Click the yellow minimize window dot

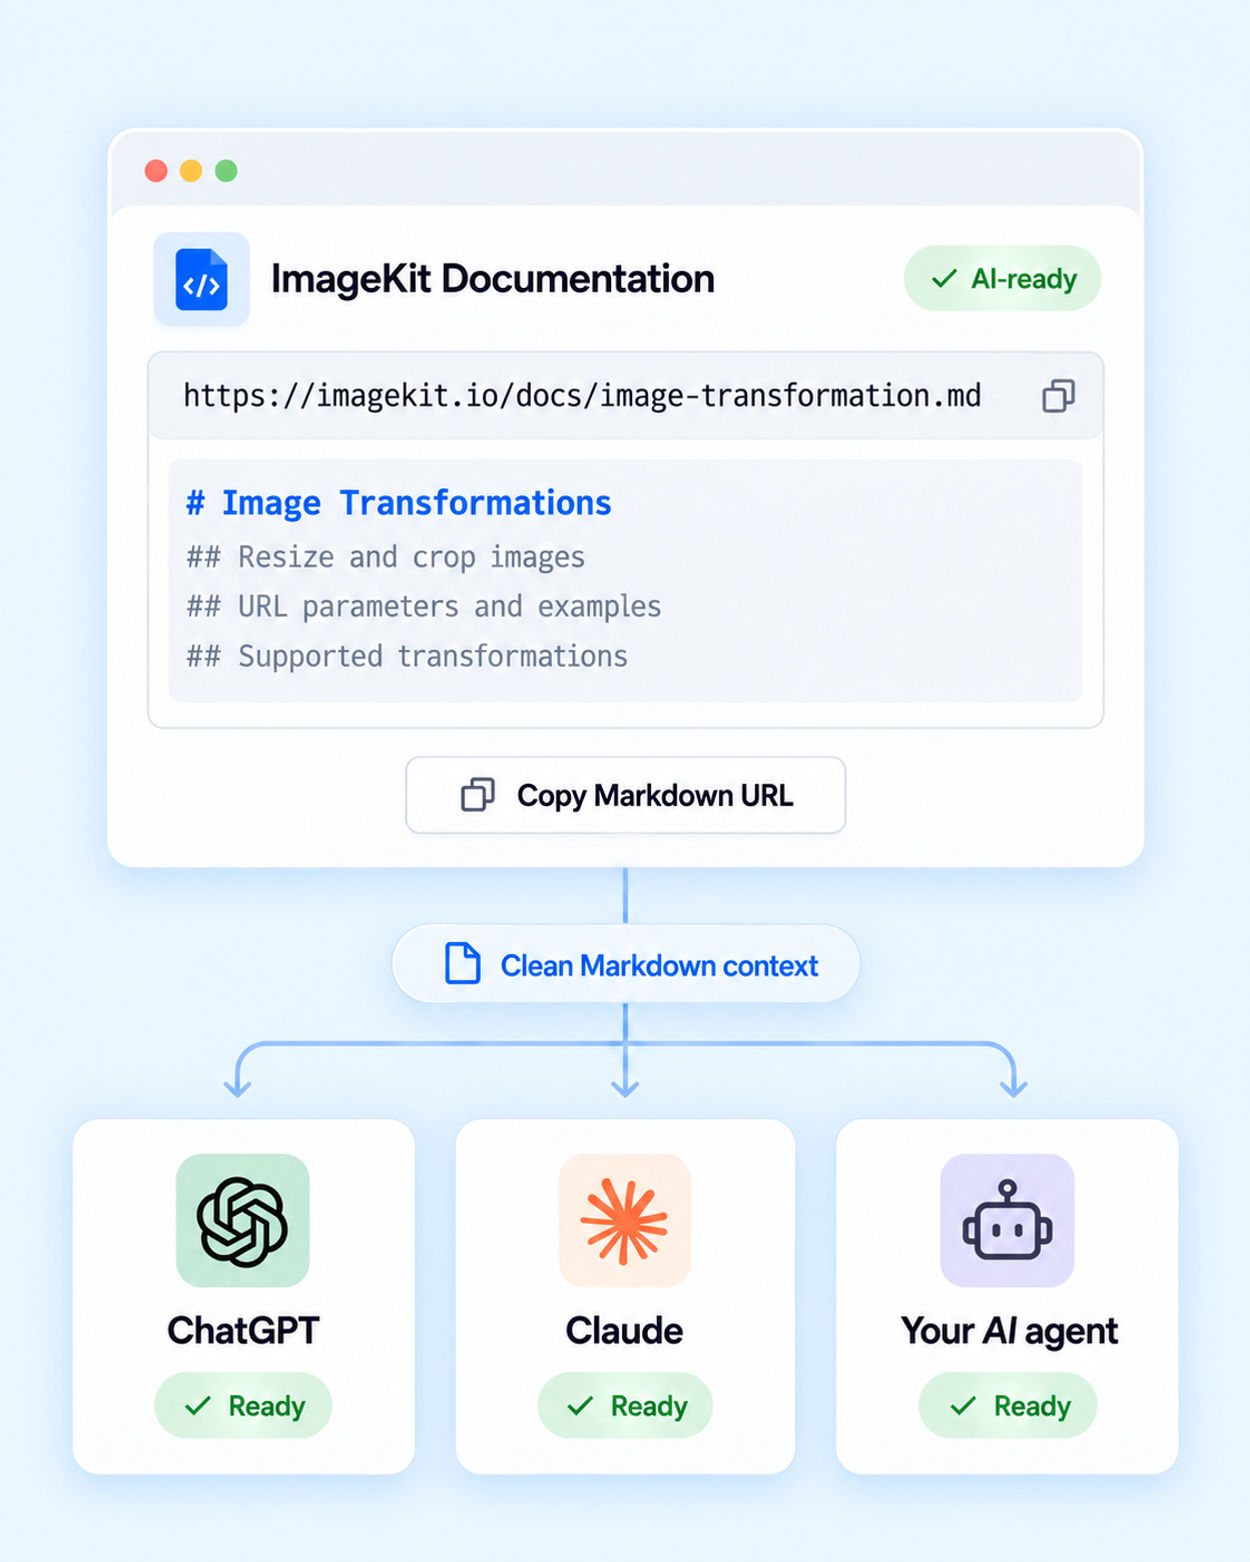point(191,171)
